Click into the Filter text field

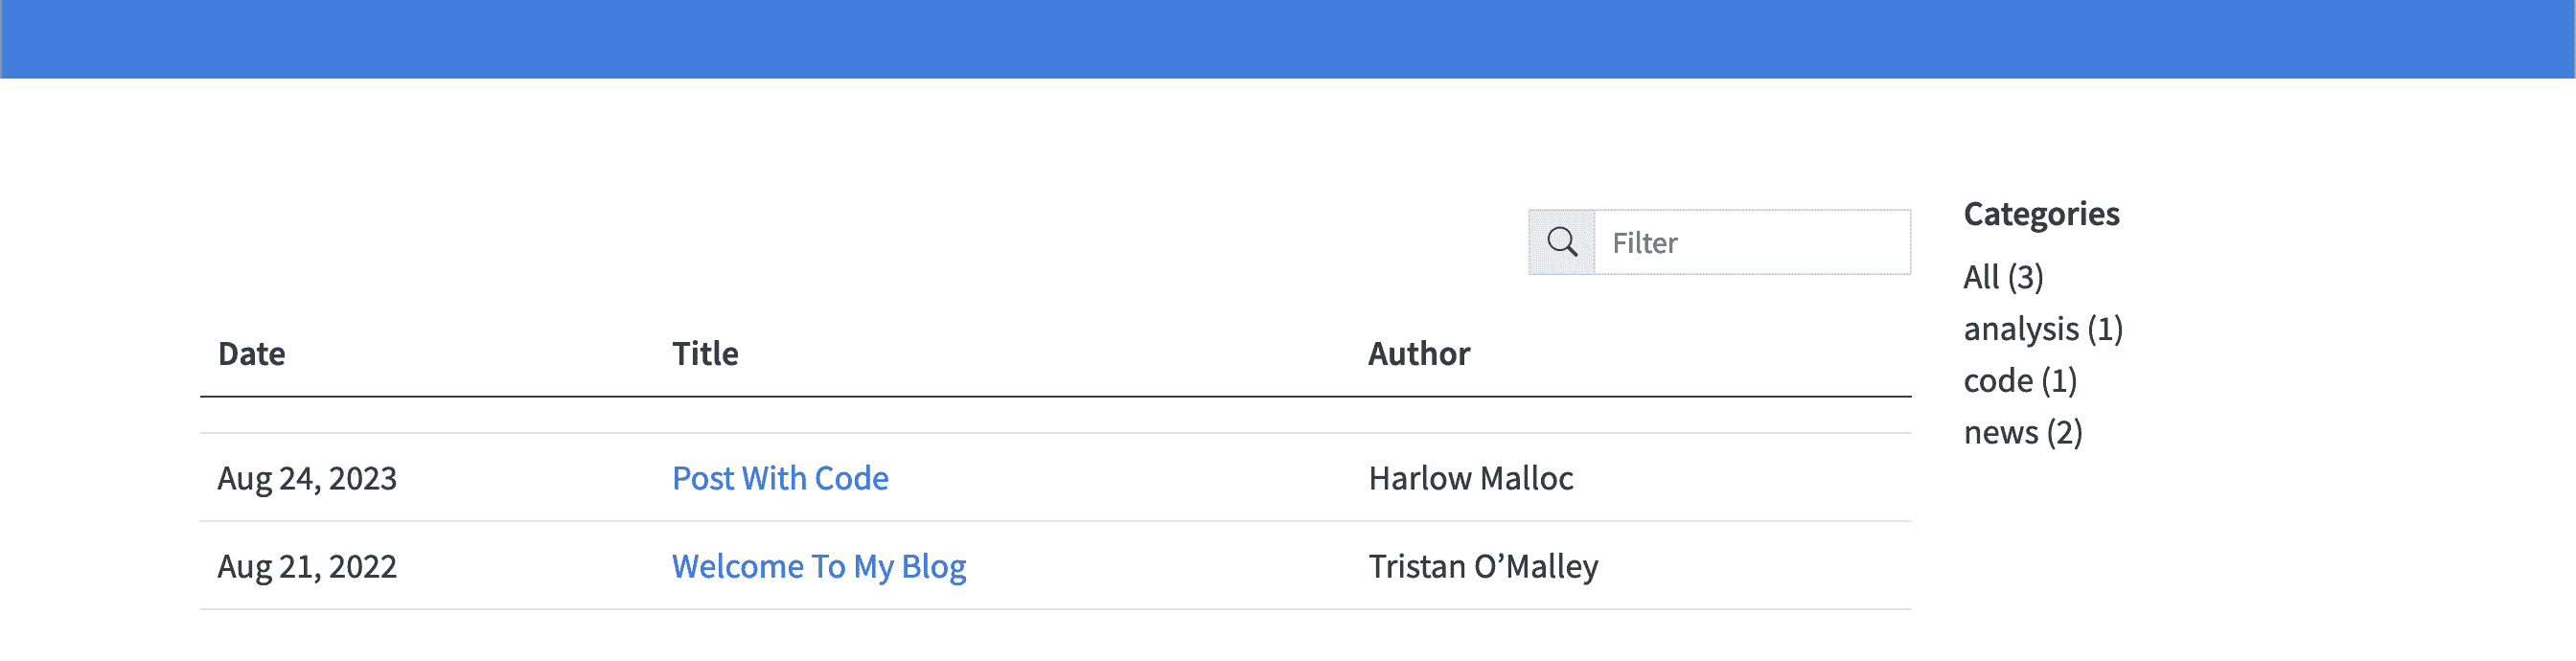coord(1751,242)
